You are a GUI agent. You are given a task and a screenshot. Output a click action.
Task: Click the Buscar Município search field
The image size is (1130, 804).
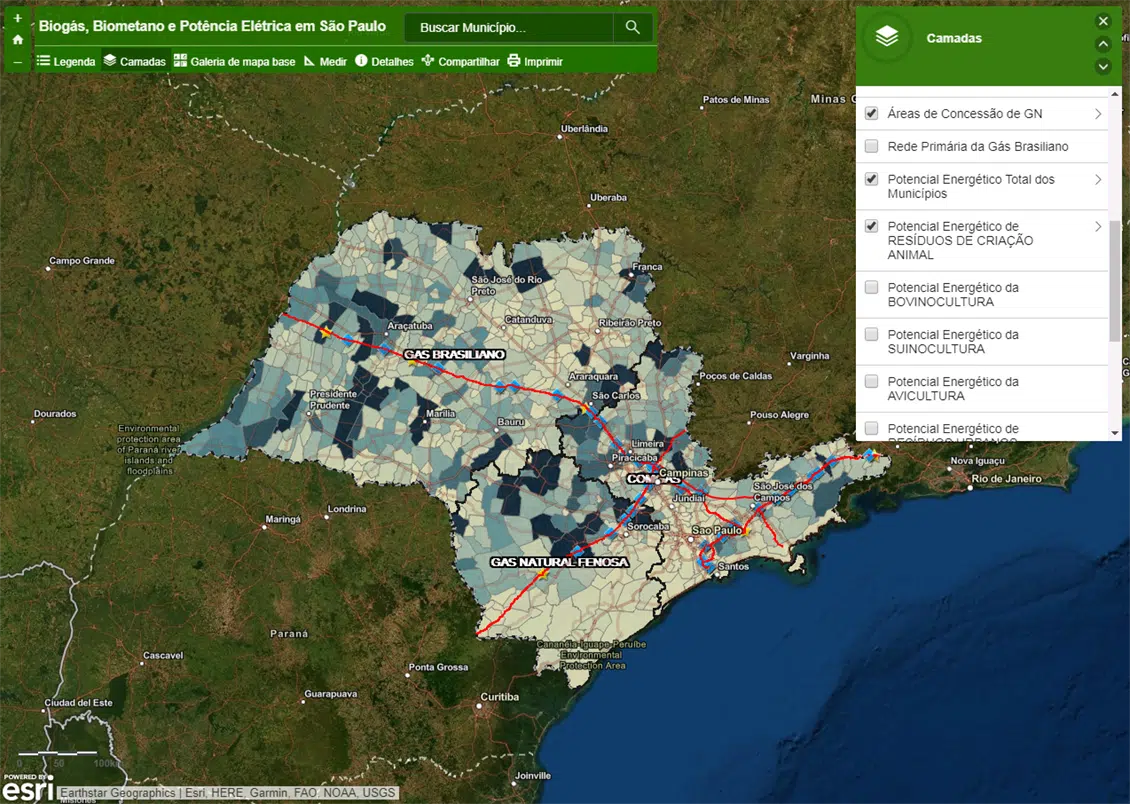(x=509, y=27)
